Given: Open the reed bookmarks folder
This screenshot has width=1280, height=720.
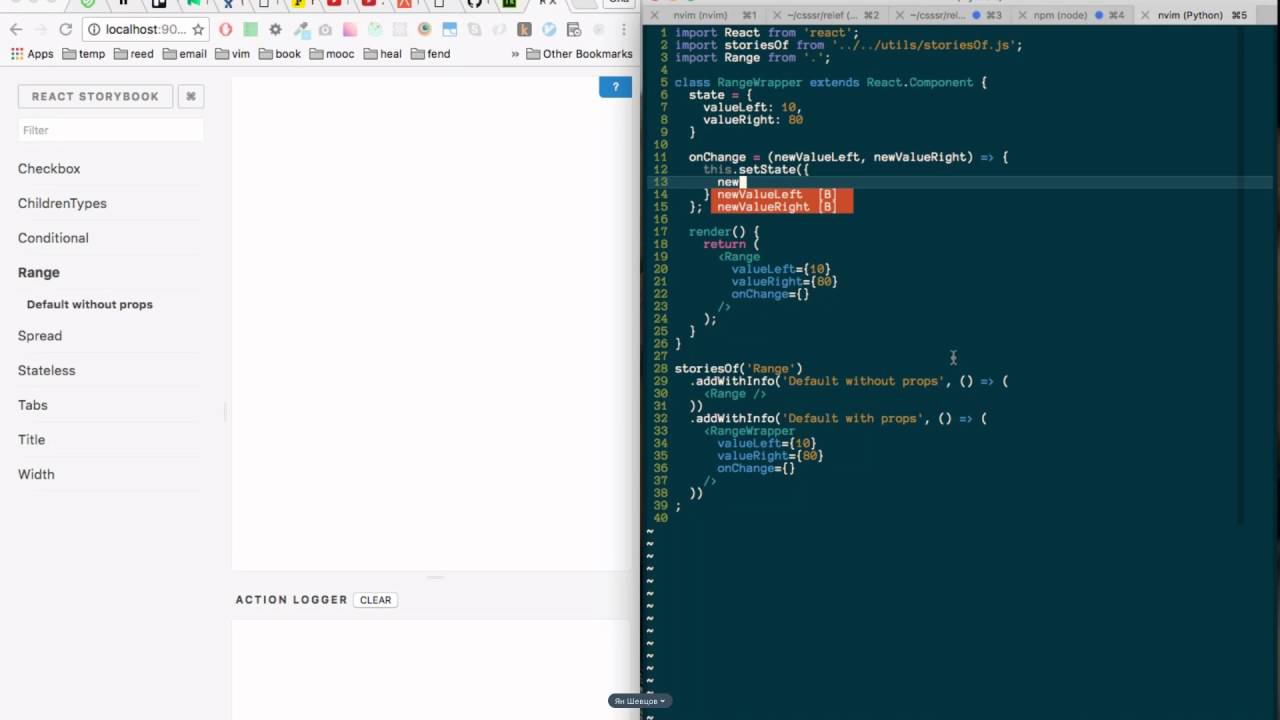Looking at the screenshot, I should [134, 54].
